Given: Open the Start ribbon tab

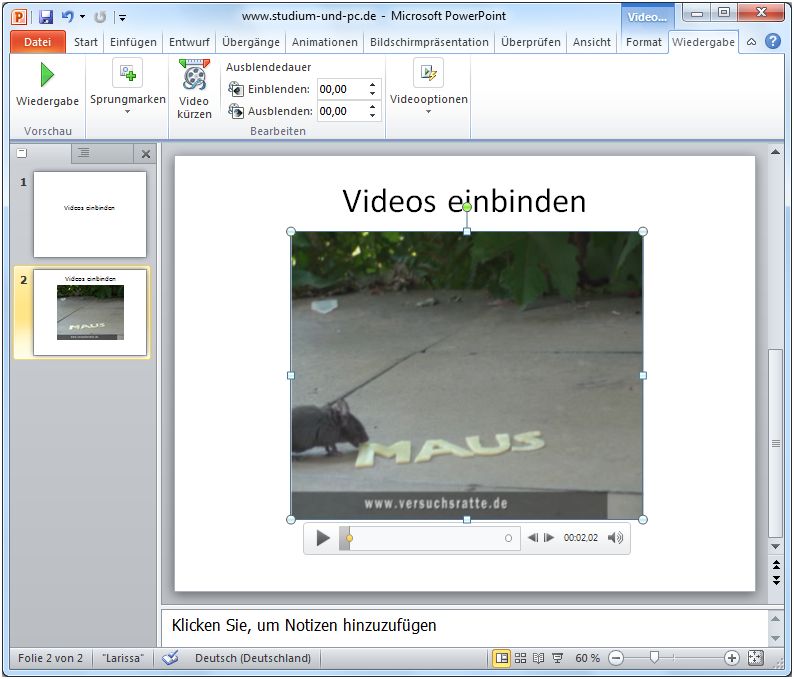Looking at the screenshot, I should pos(86,42).
